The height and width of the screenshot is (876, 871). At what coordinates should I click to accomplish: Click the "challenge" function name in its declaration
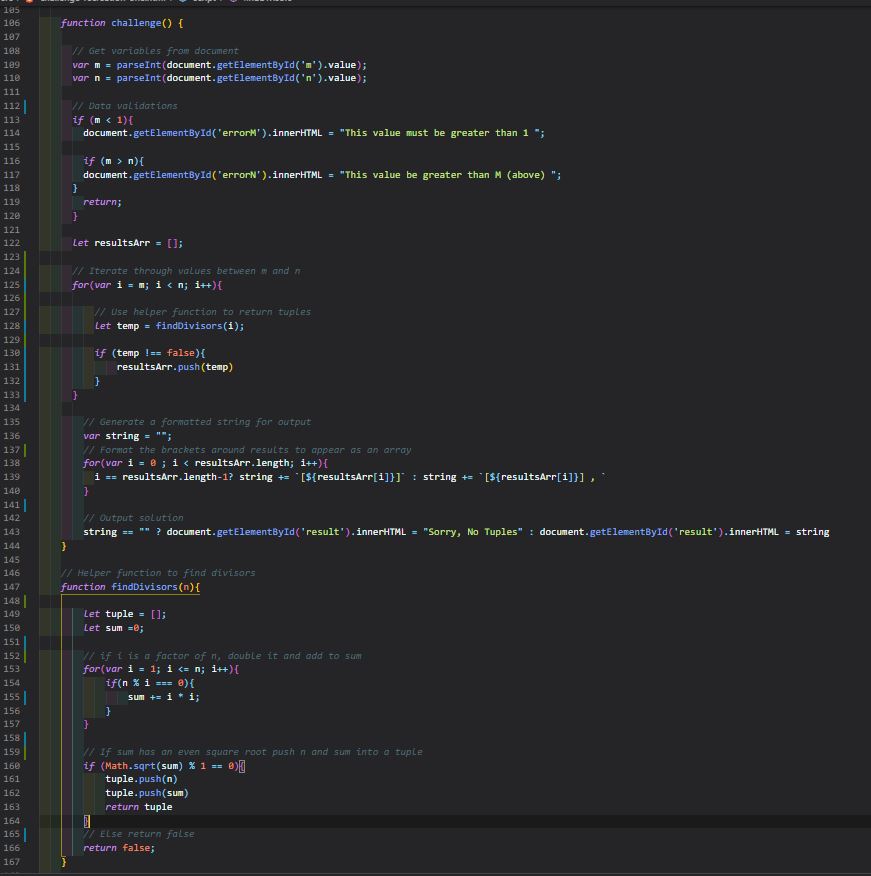point(136,23)
